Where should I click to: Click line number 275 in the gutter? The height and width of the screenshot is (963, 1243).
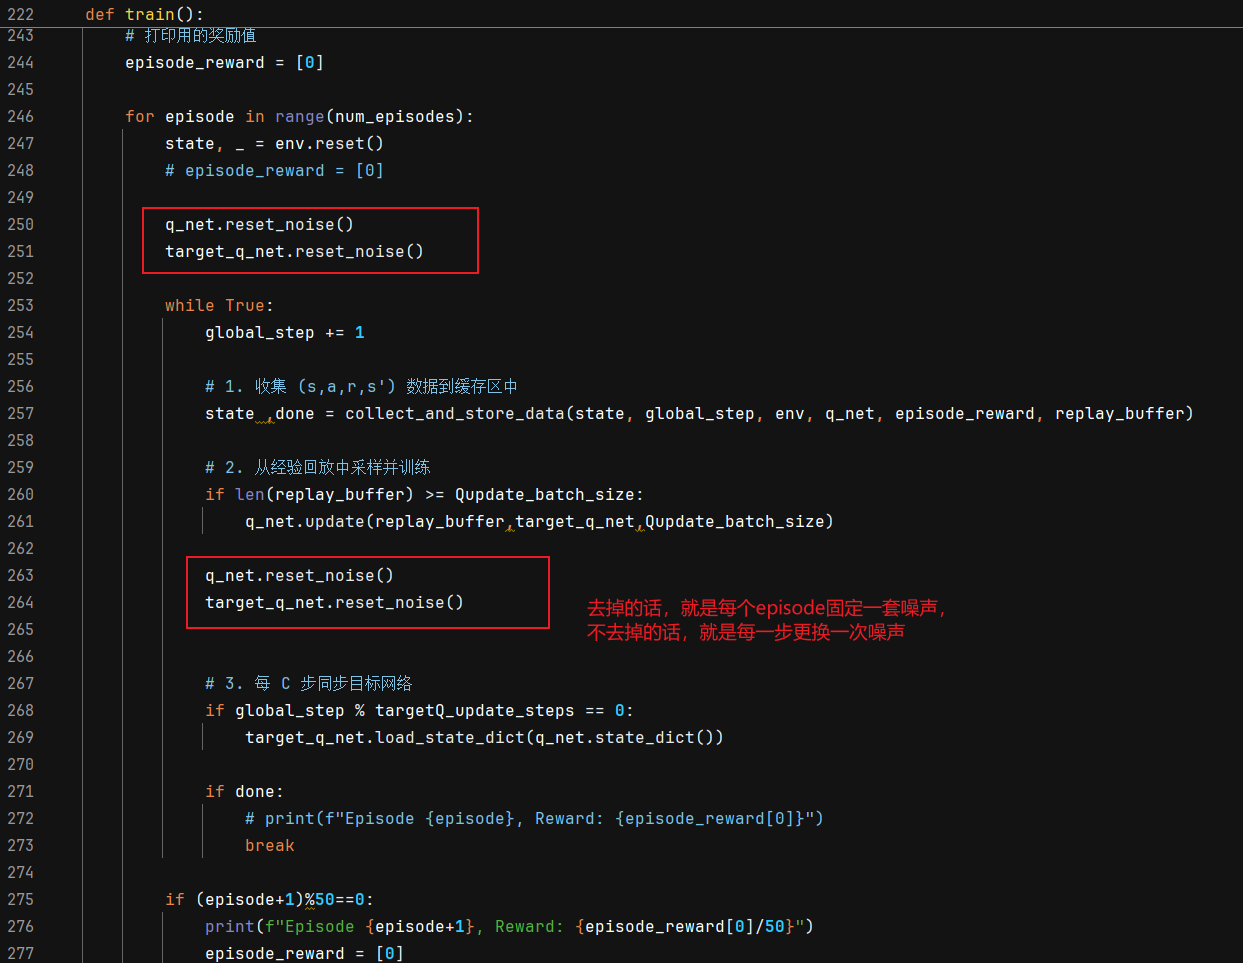[x=20, y=900]
